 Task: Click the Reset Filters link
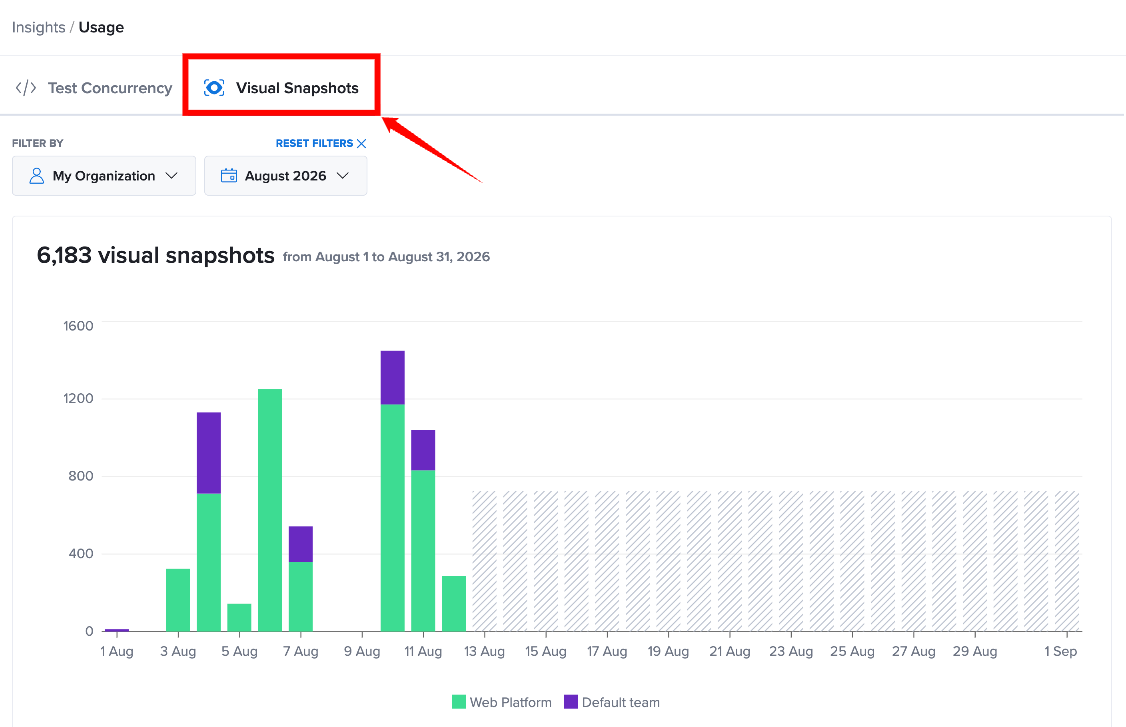pyautogui.click(x=315, y=144)
